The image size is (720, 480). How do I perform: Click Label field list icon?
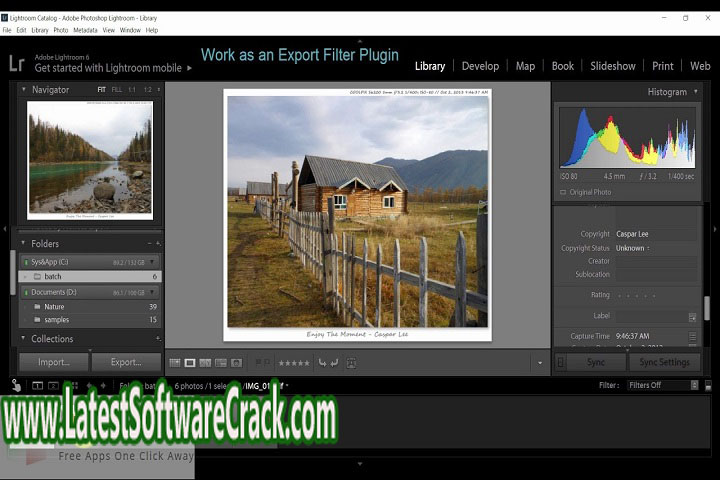point(692,317)
